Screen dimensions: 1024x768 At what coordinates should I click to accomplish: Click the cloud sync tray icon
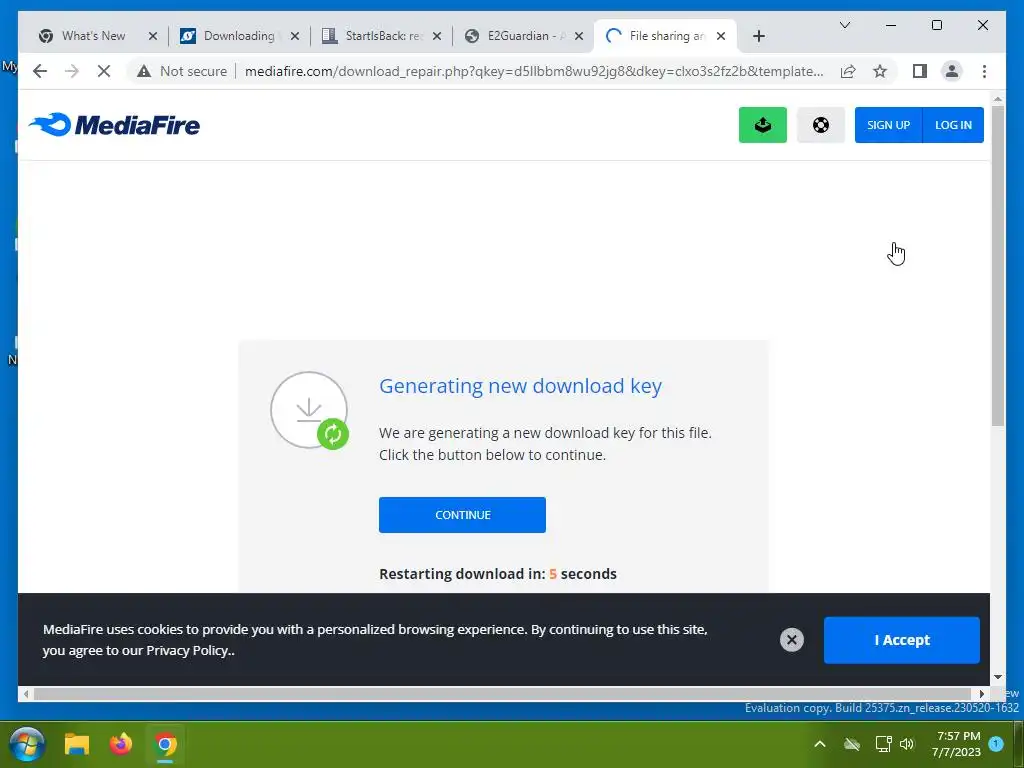coord(852,744)
